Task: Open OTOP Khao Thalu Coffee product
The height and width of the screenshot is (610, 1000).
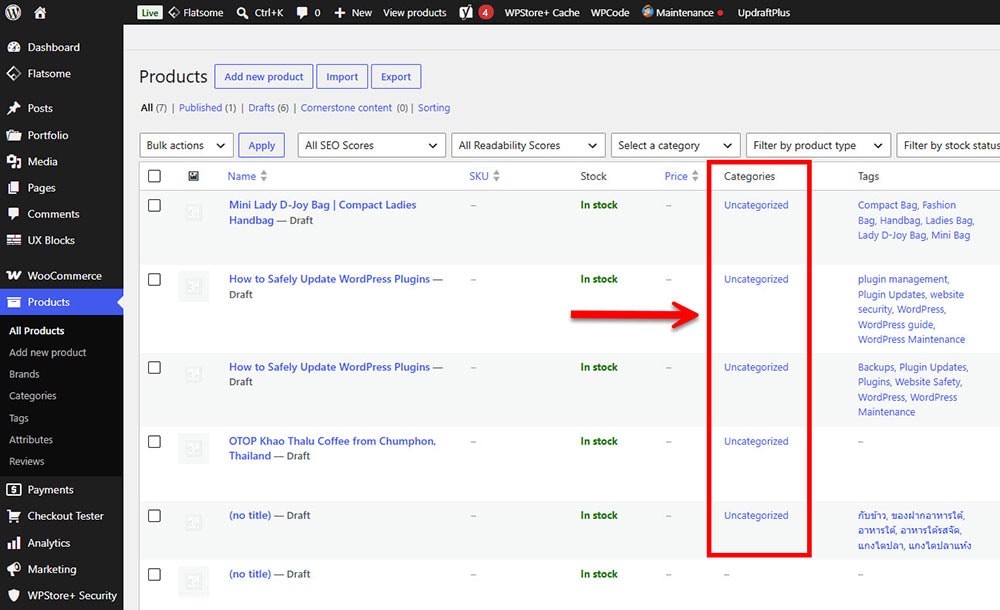Action: point(332,448)
